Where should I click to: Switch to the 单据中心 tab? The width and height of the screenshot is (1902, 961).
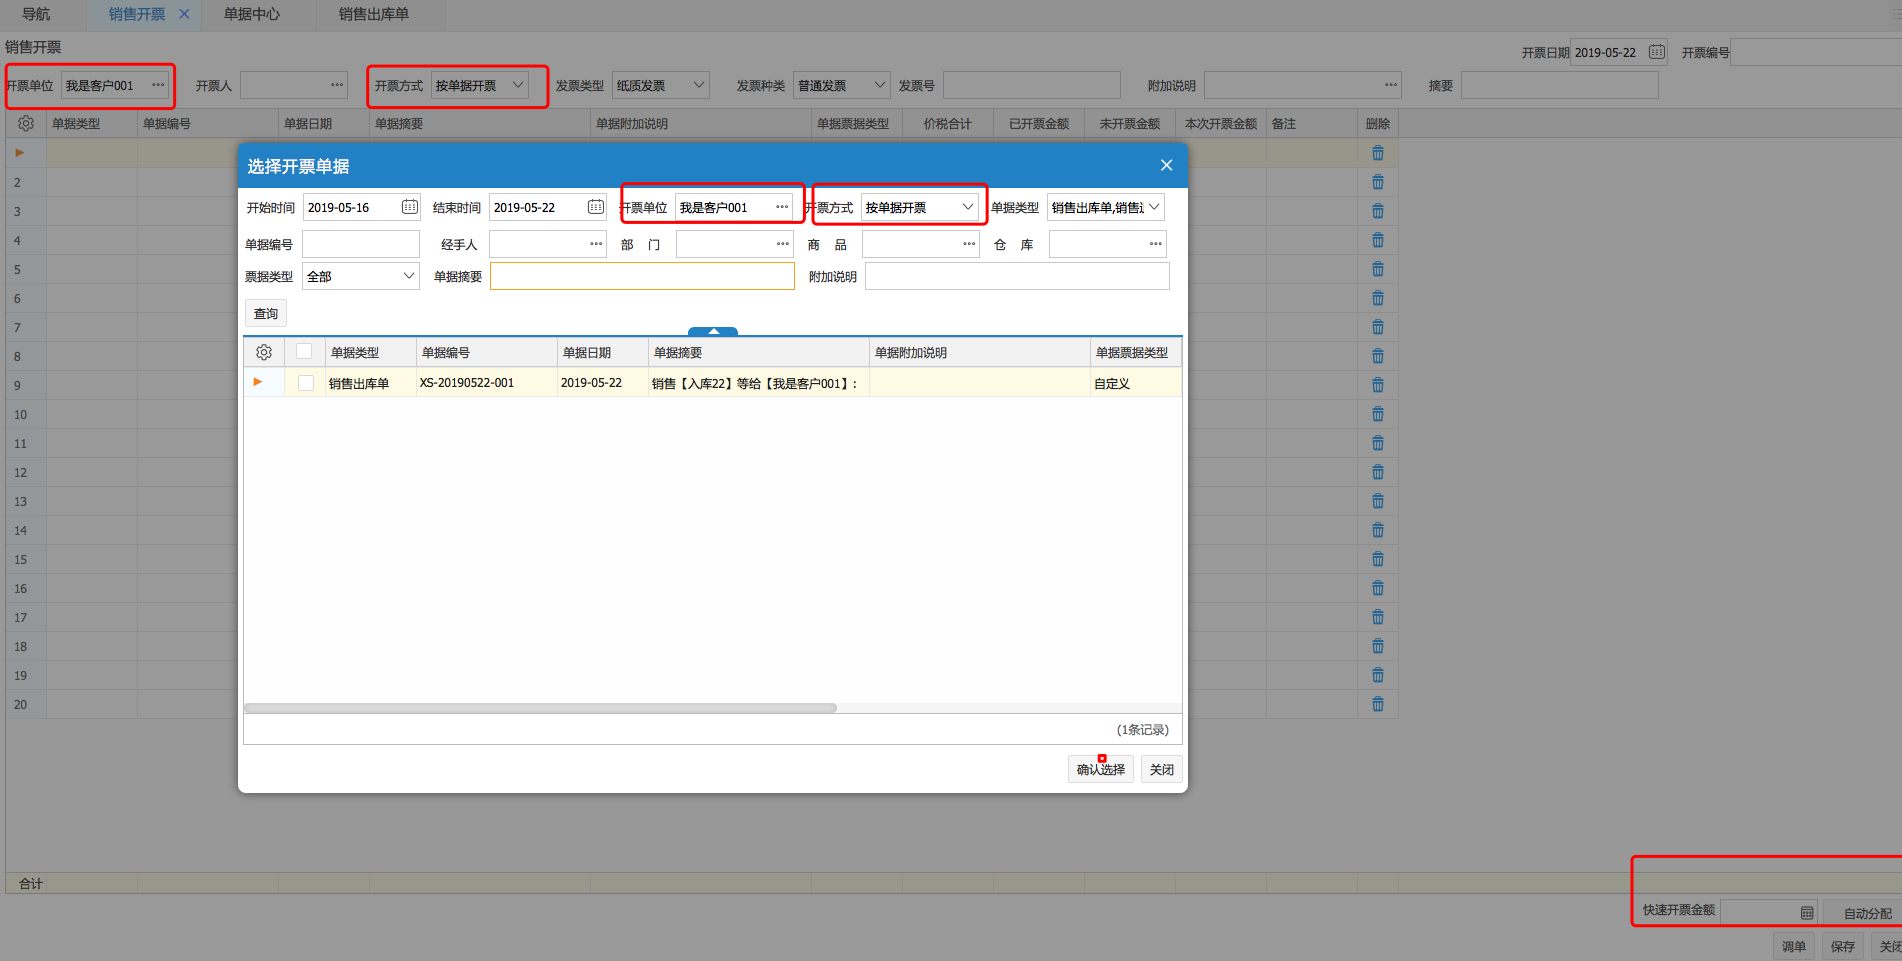coord(252,14)
